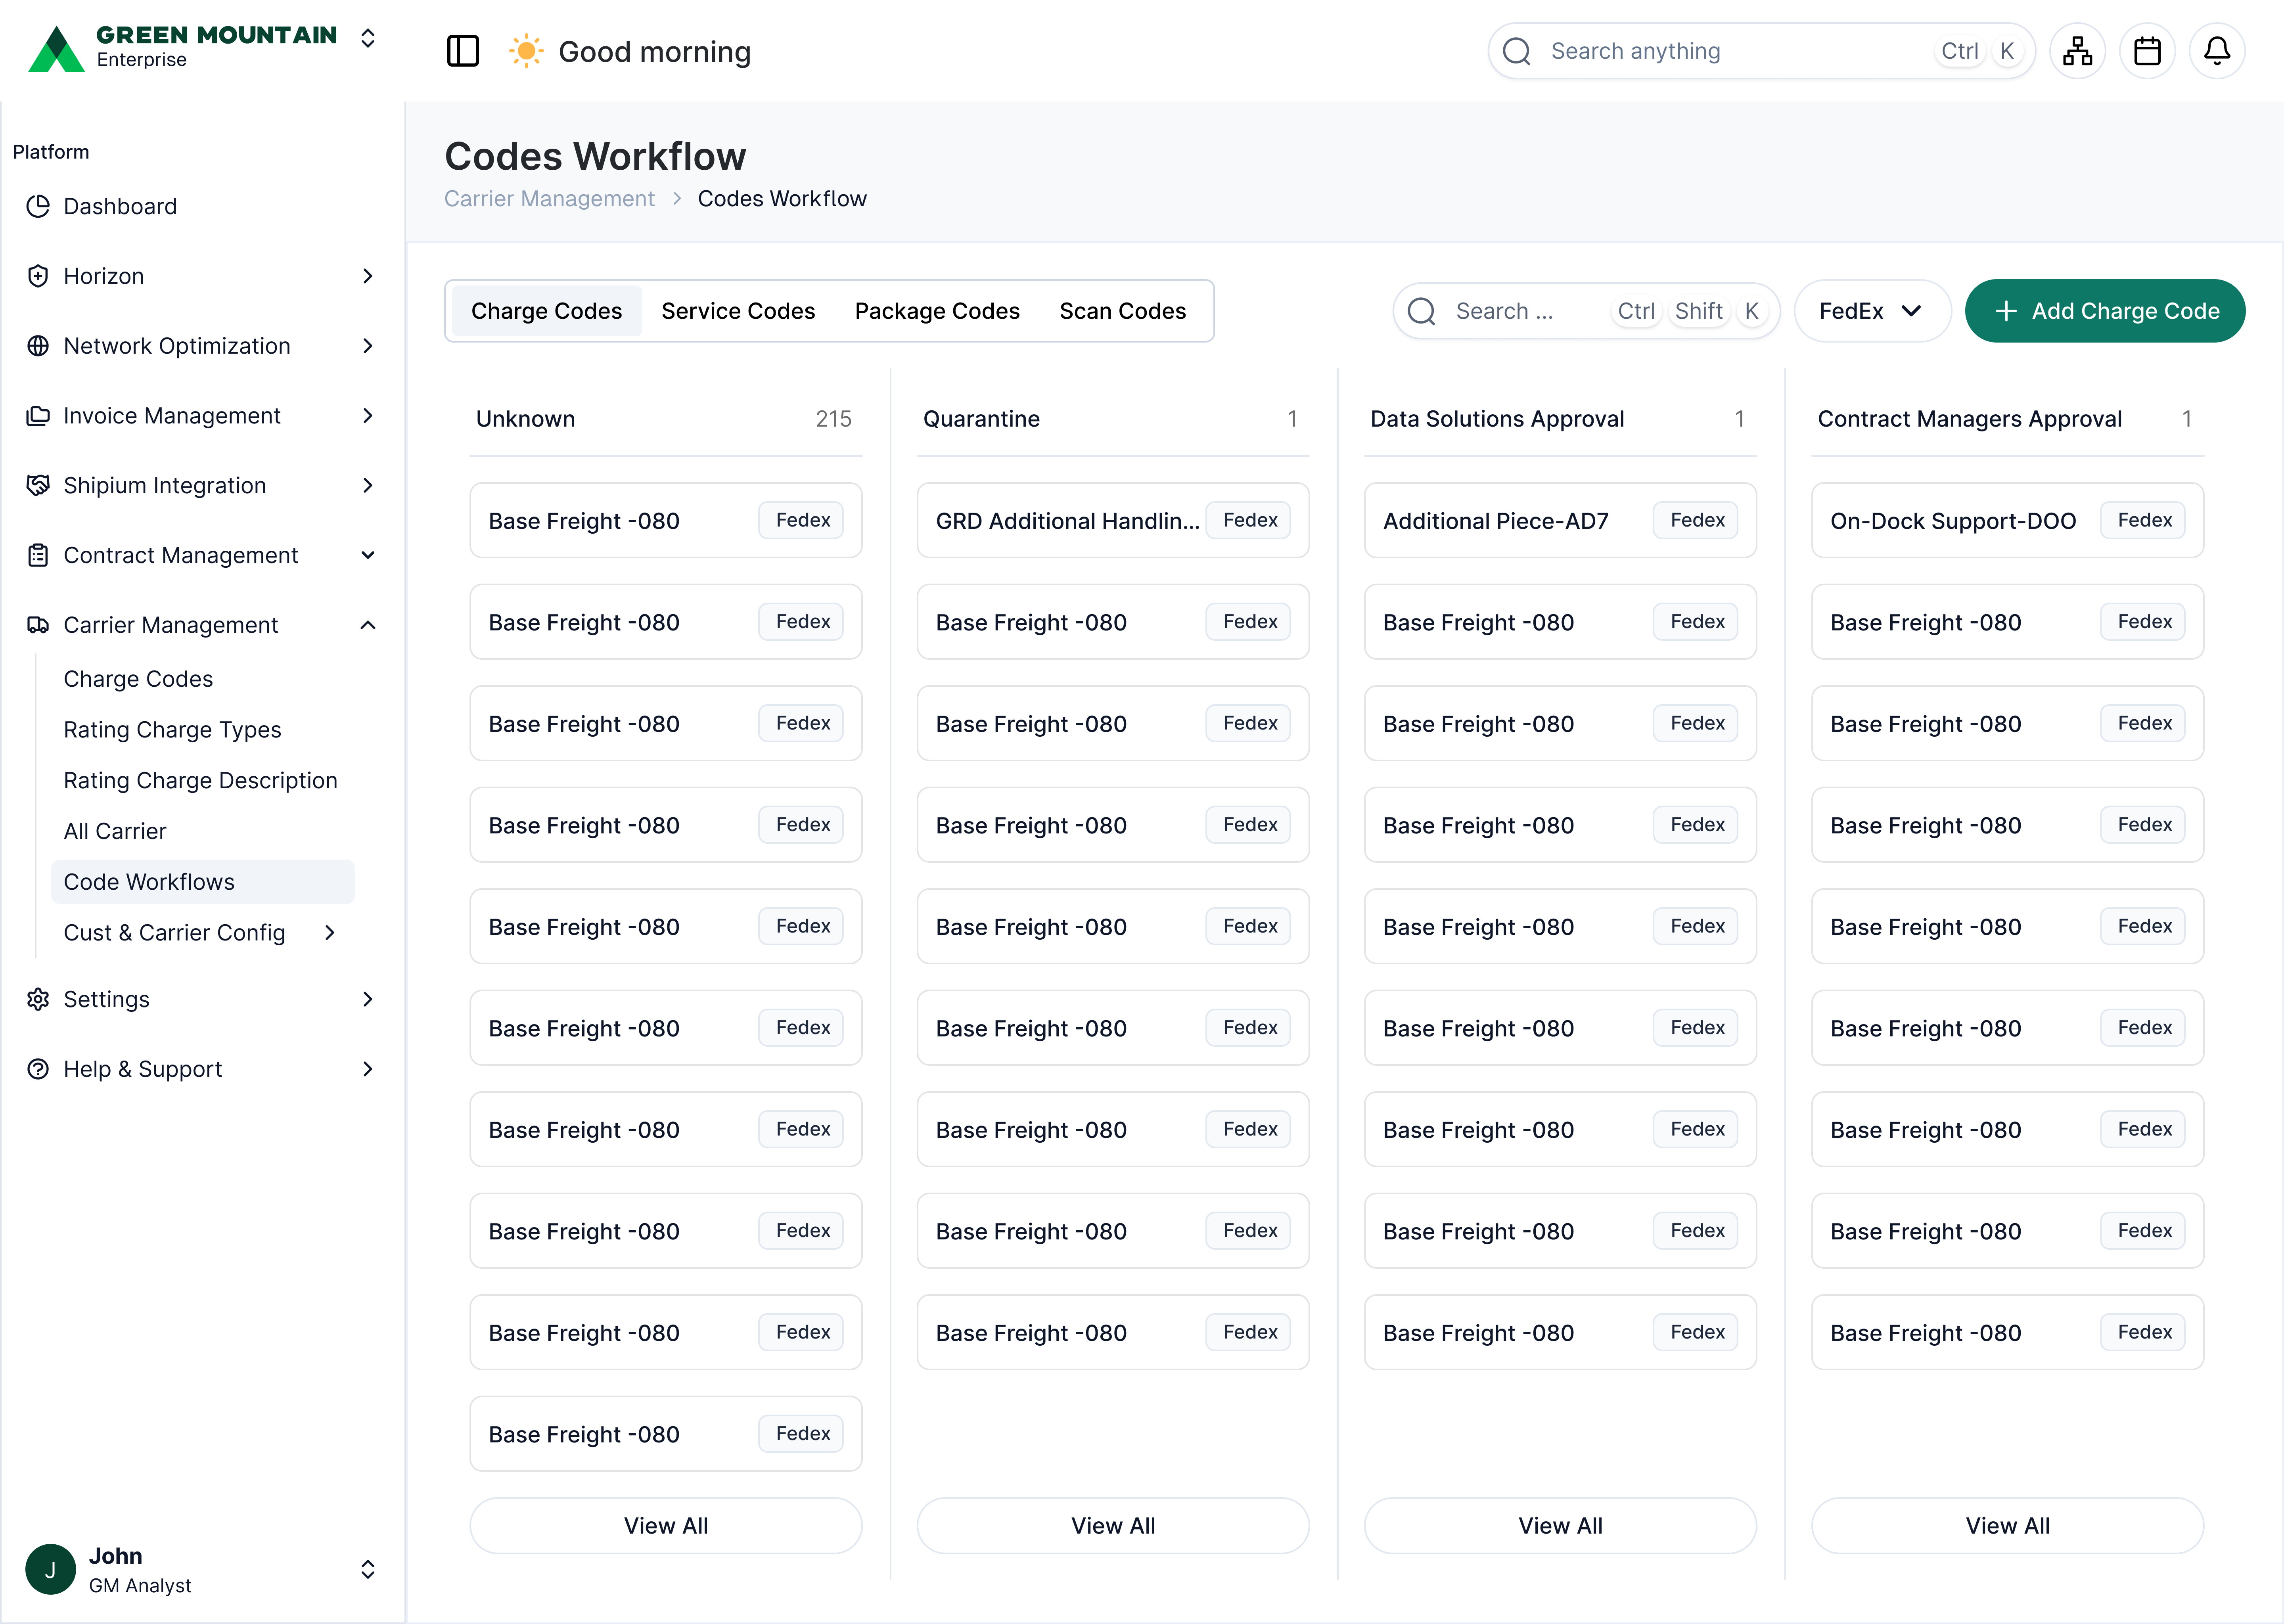Switch to the Scan Codes tab
This screenshot has height=1624, width=2284.
[1123, 311]
